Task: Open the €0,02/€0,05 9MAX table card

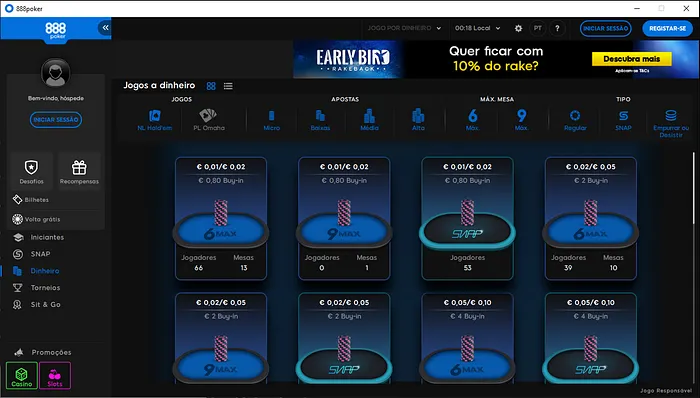Action: (x=221, y=338)
